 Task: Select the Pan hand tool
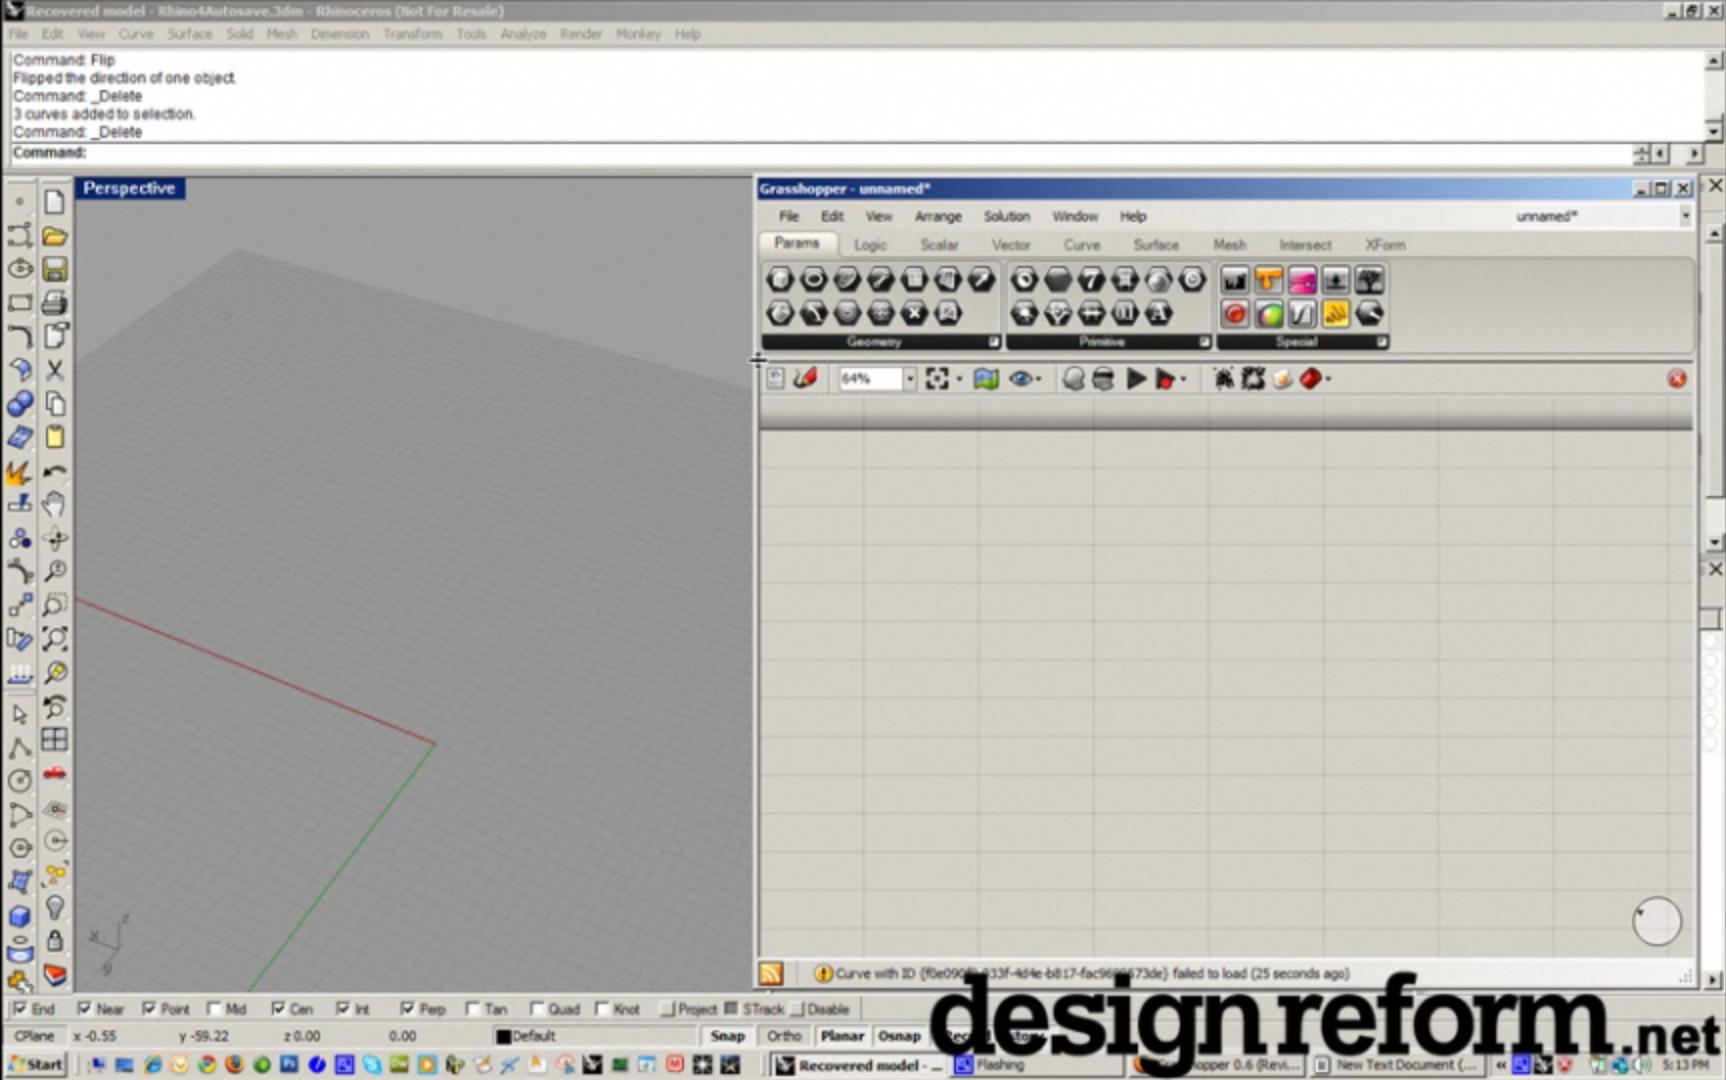[55, 504]
